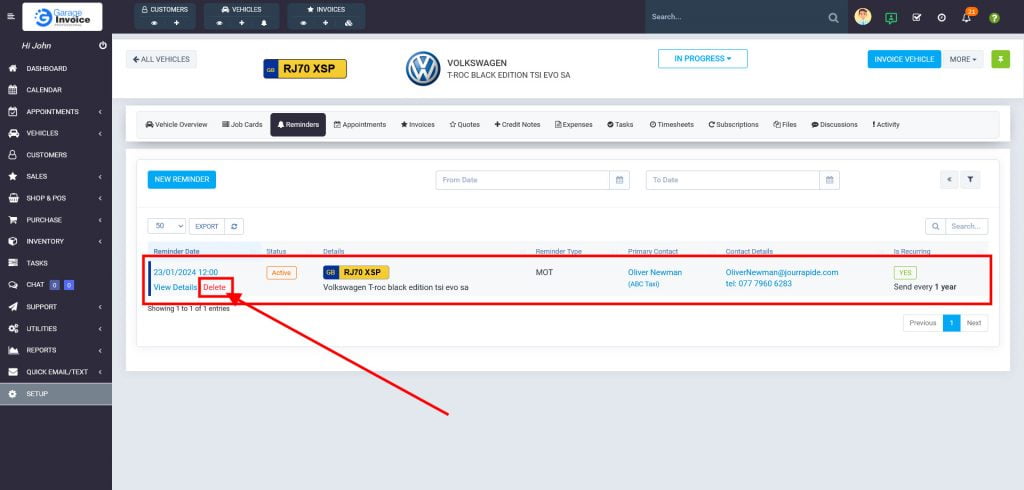Click the double-chevron collapse button
1024x490 pixels.
(949, 180)
